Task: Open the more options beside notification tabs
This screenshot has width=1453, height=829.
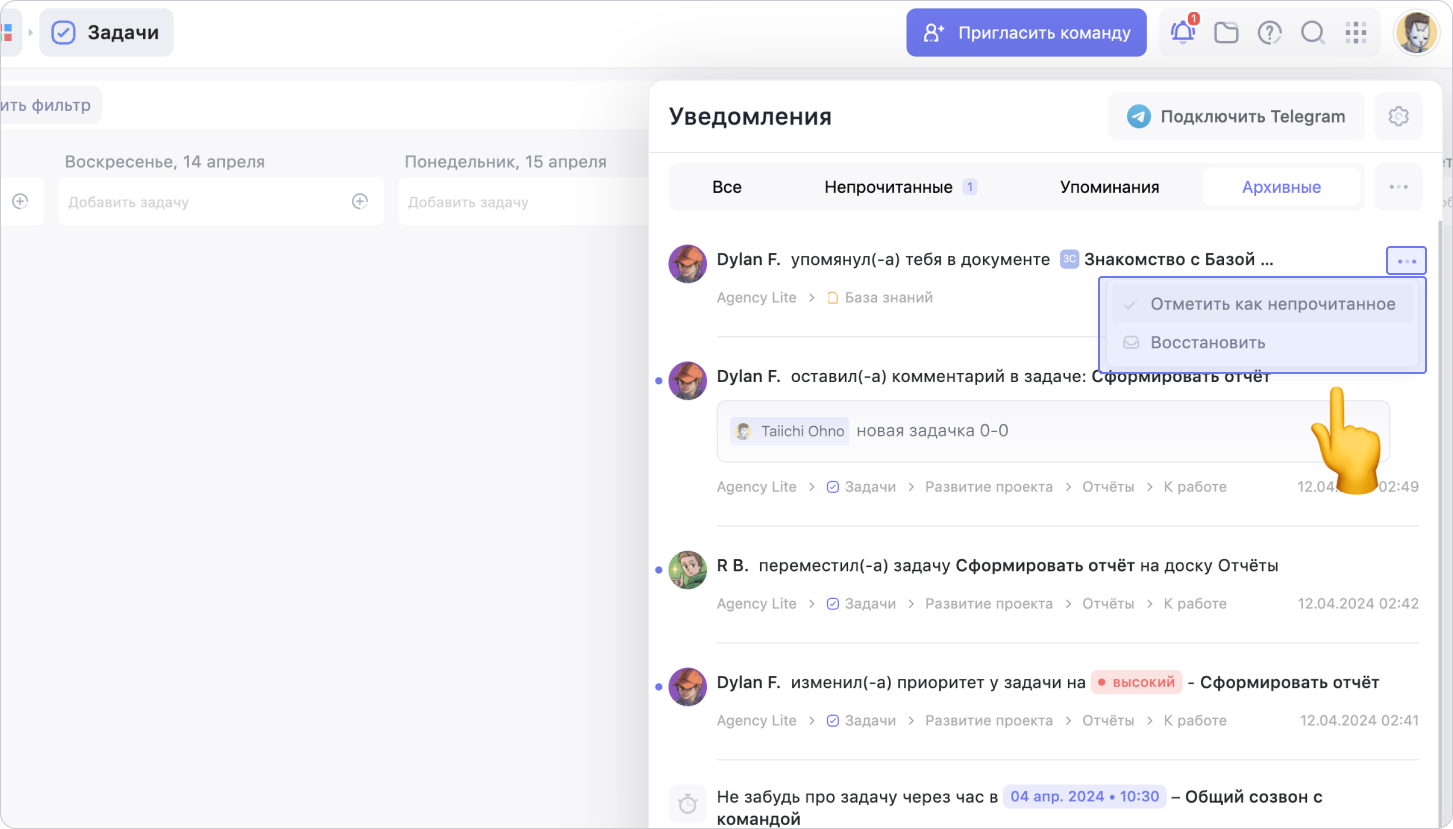Action: coord(1398,187)
